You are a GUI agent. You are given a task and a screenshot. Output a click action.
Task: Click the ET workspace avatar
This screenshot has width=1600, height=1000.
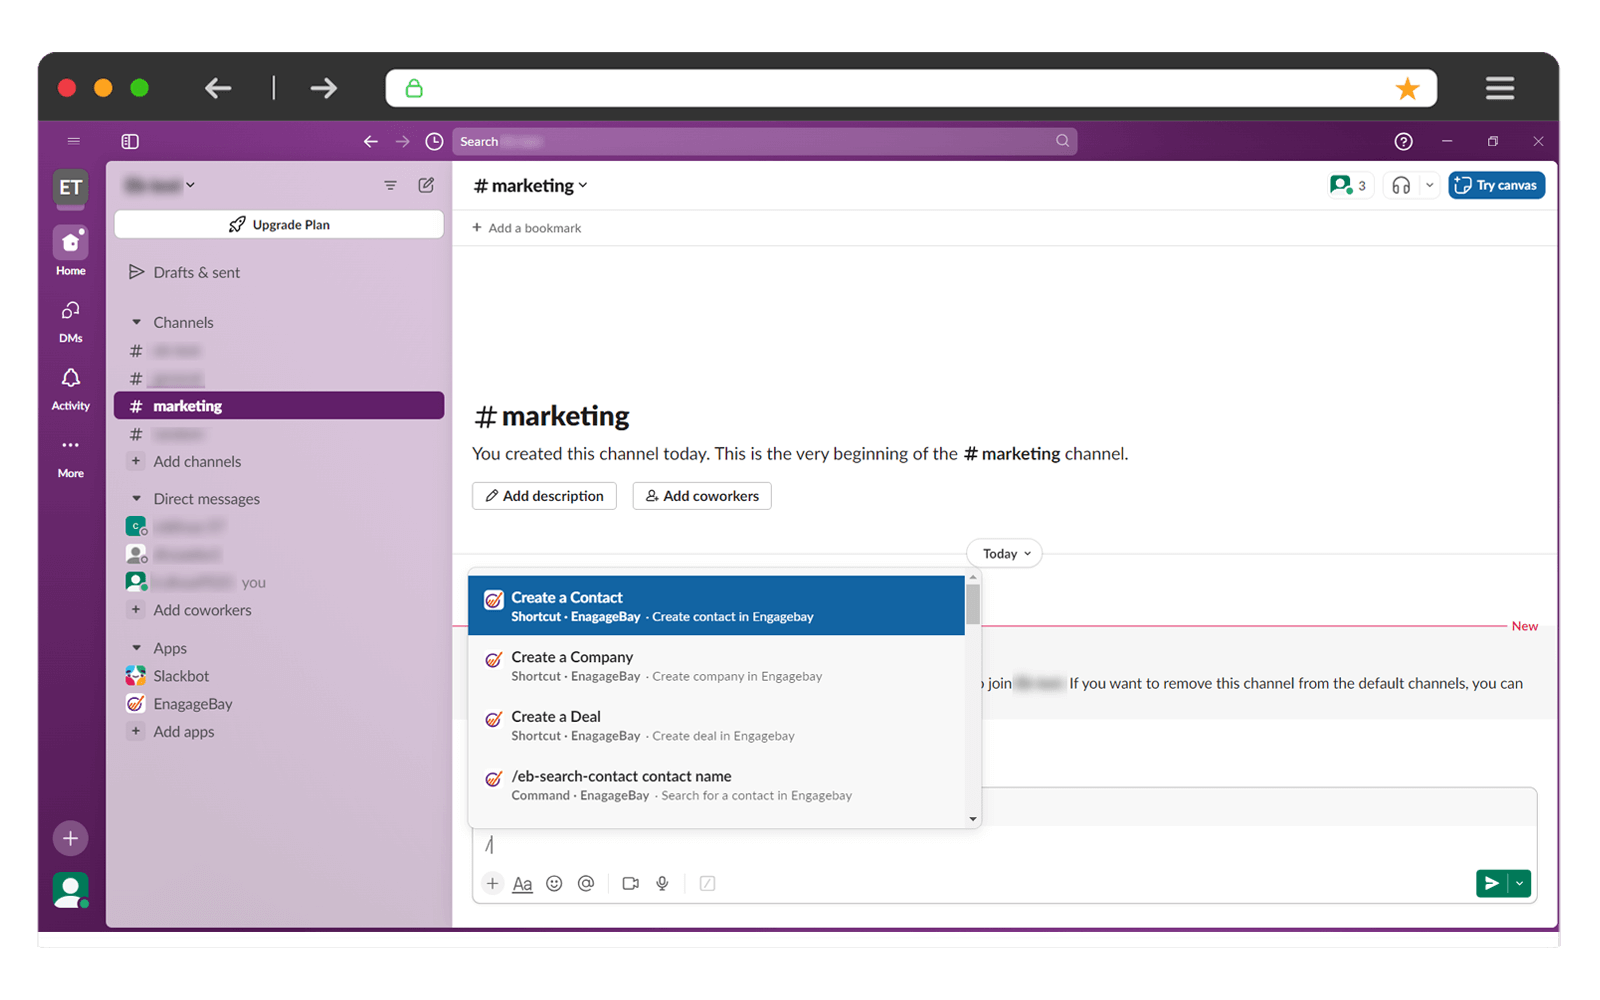pyautogui.click(x=70, y=187)
